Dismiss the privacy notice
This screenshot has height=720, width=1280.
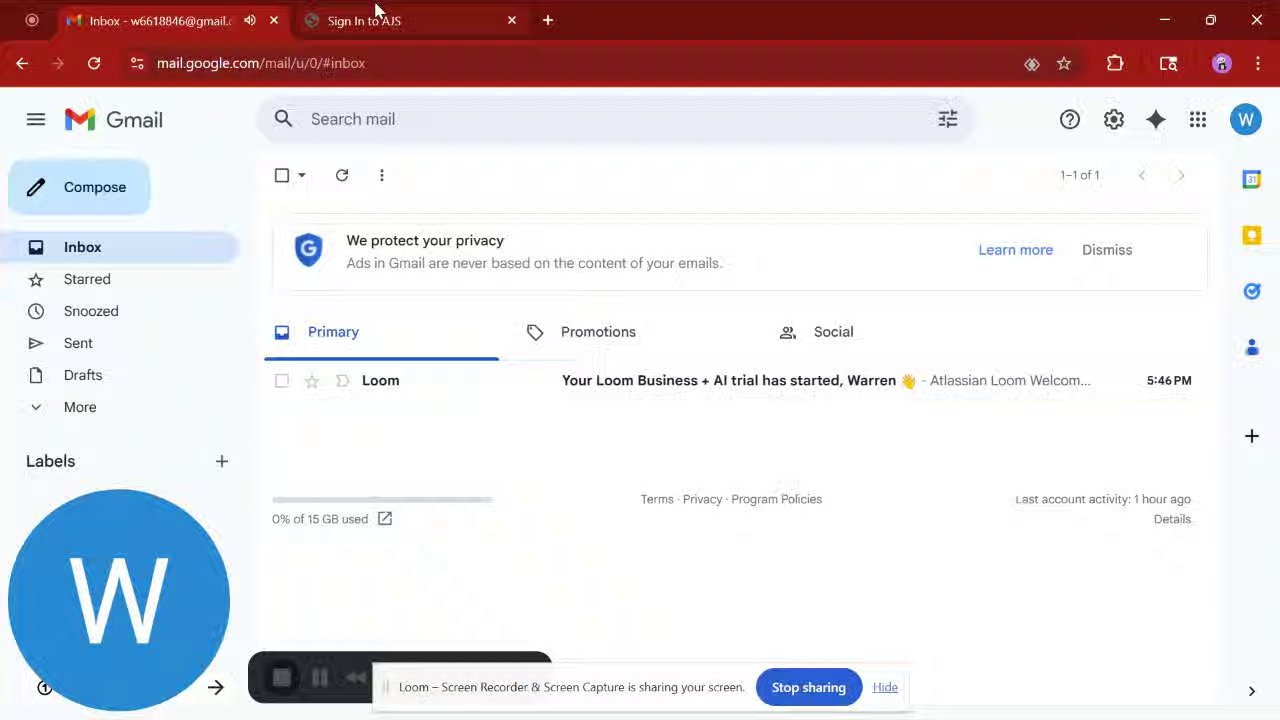pyautogui.click(x=1107, y=250)
